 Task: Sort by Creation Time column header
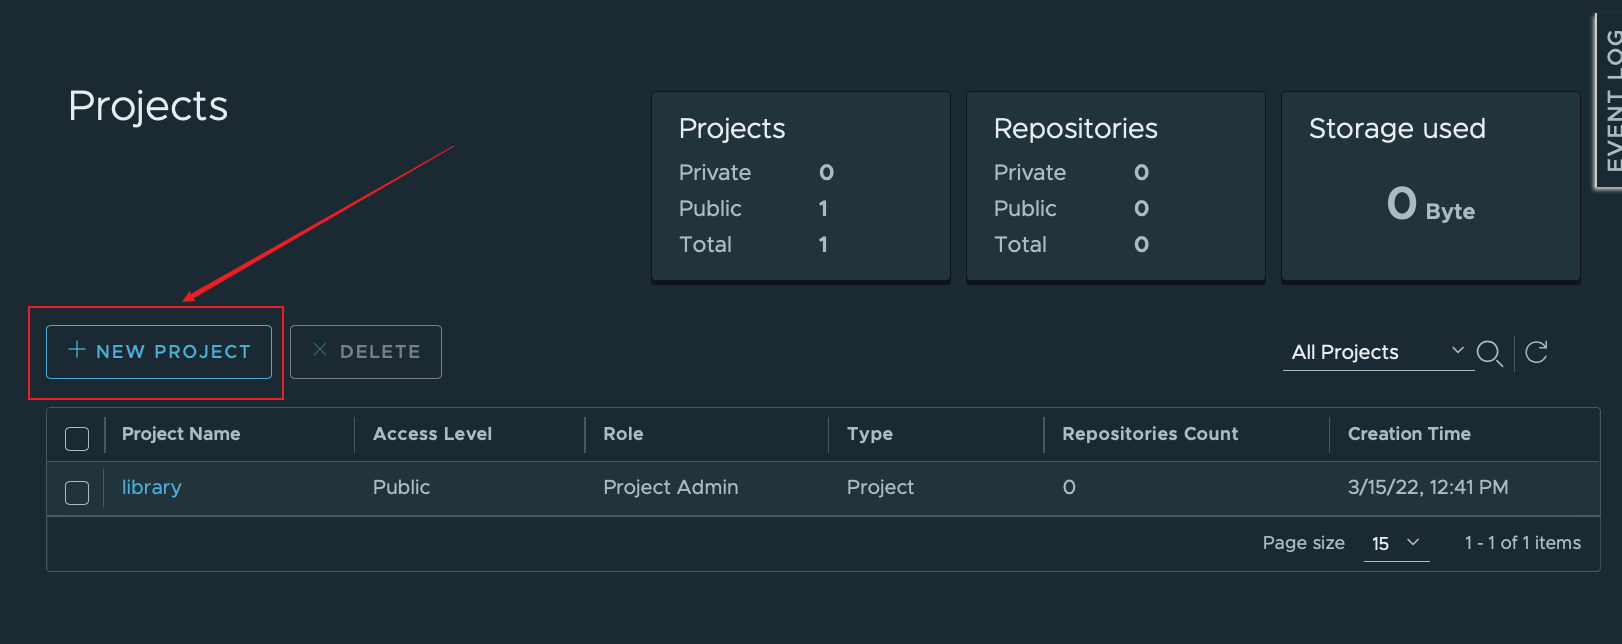[1409, 434]
